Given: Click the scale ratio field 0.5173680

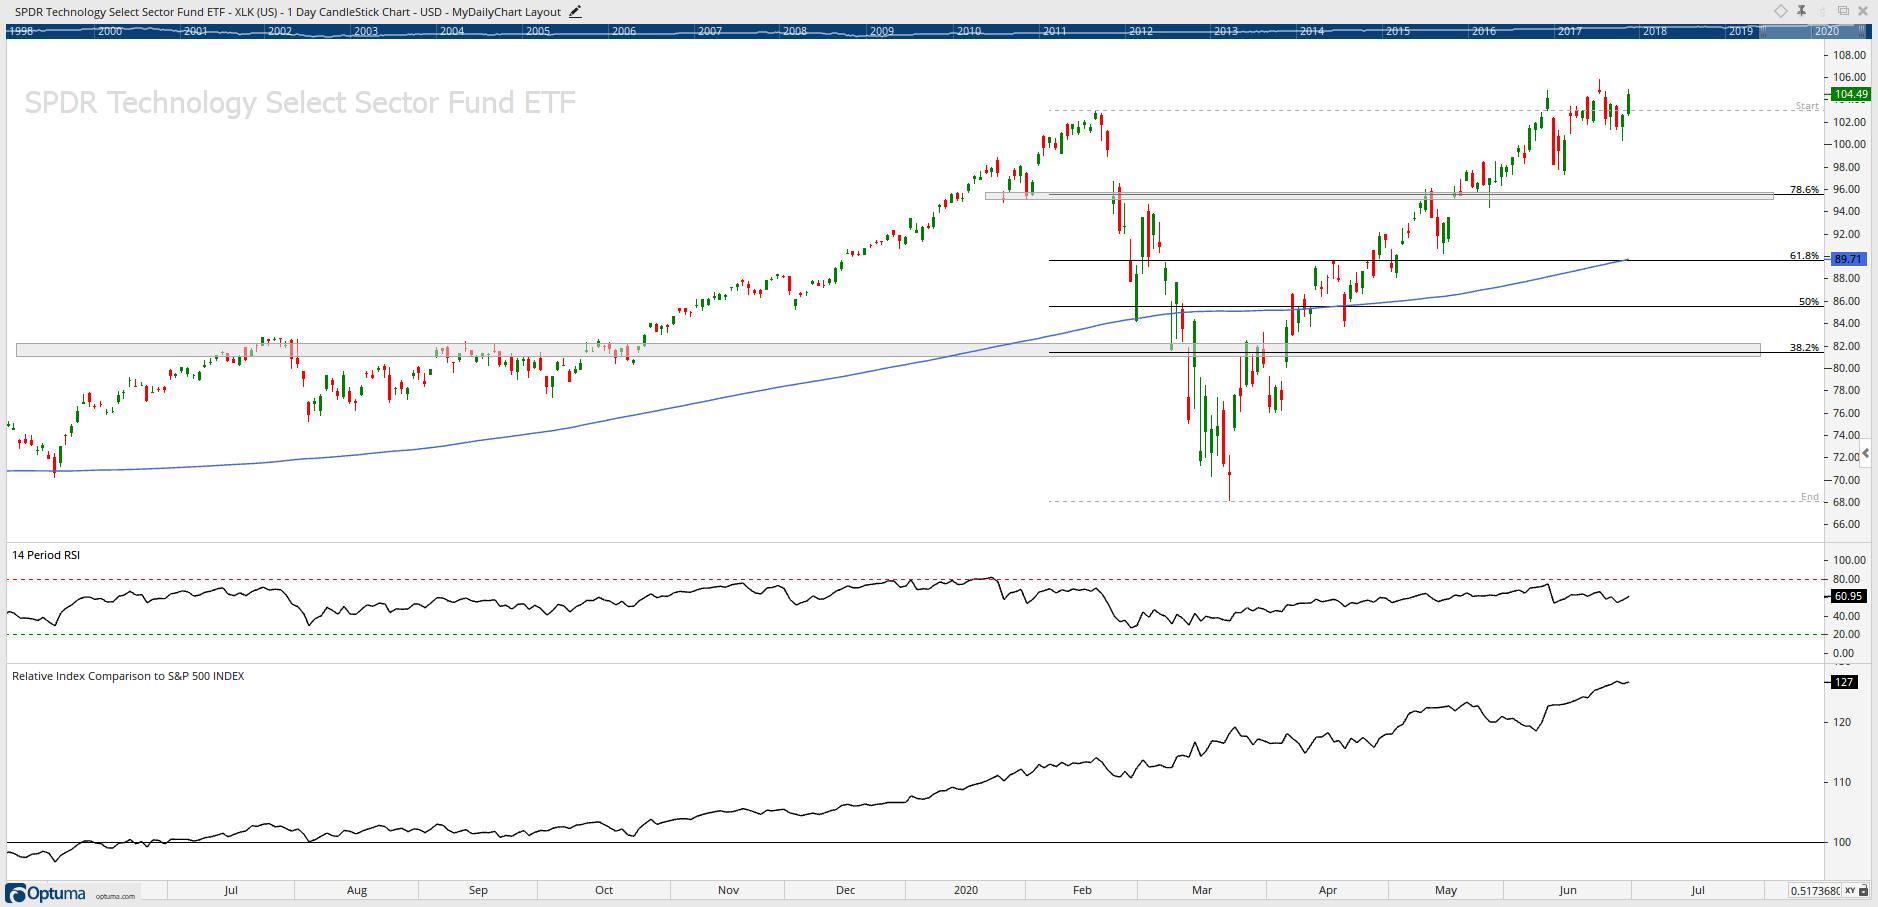Looking at the screenshot, I should click(x=1815, y=890).
